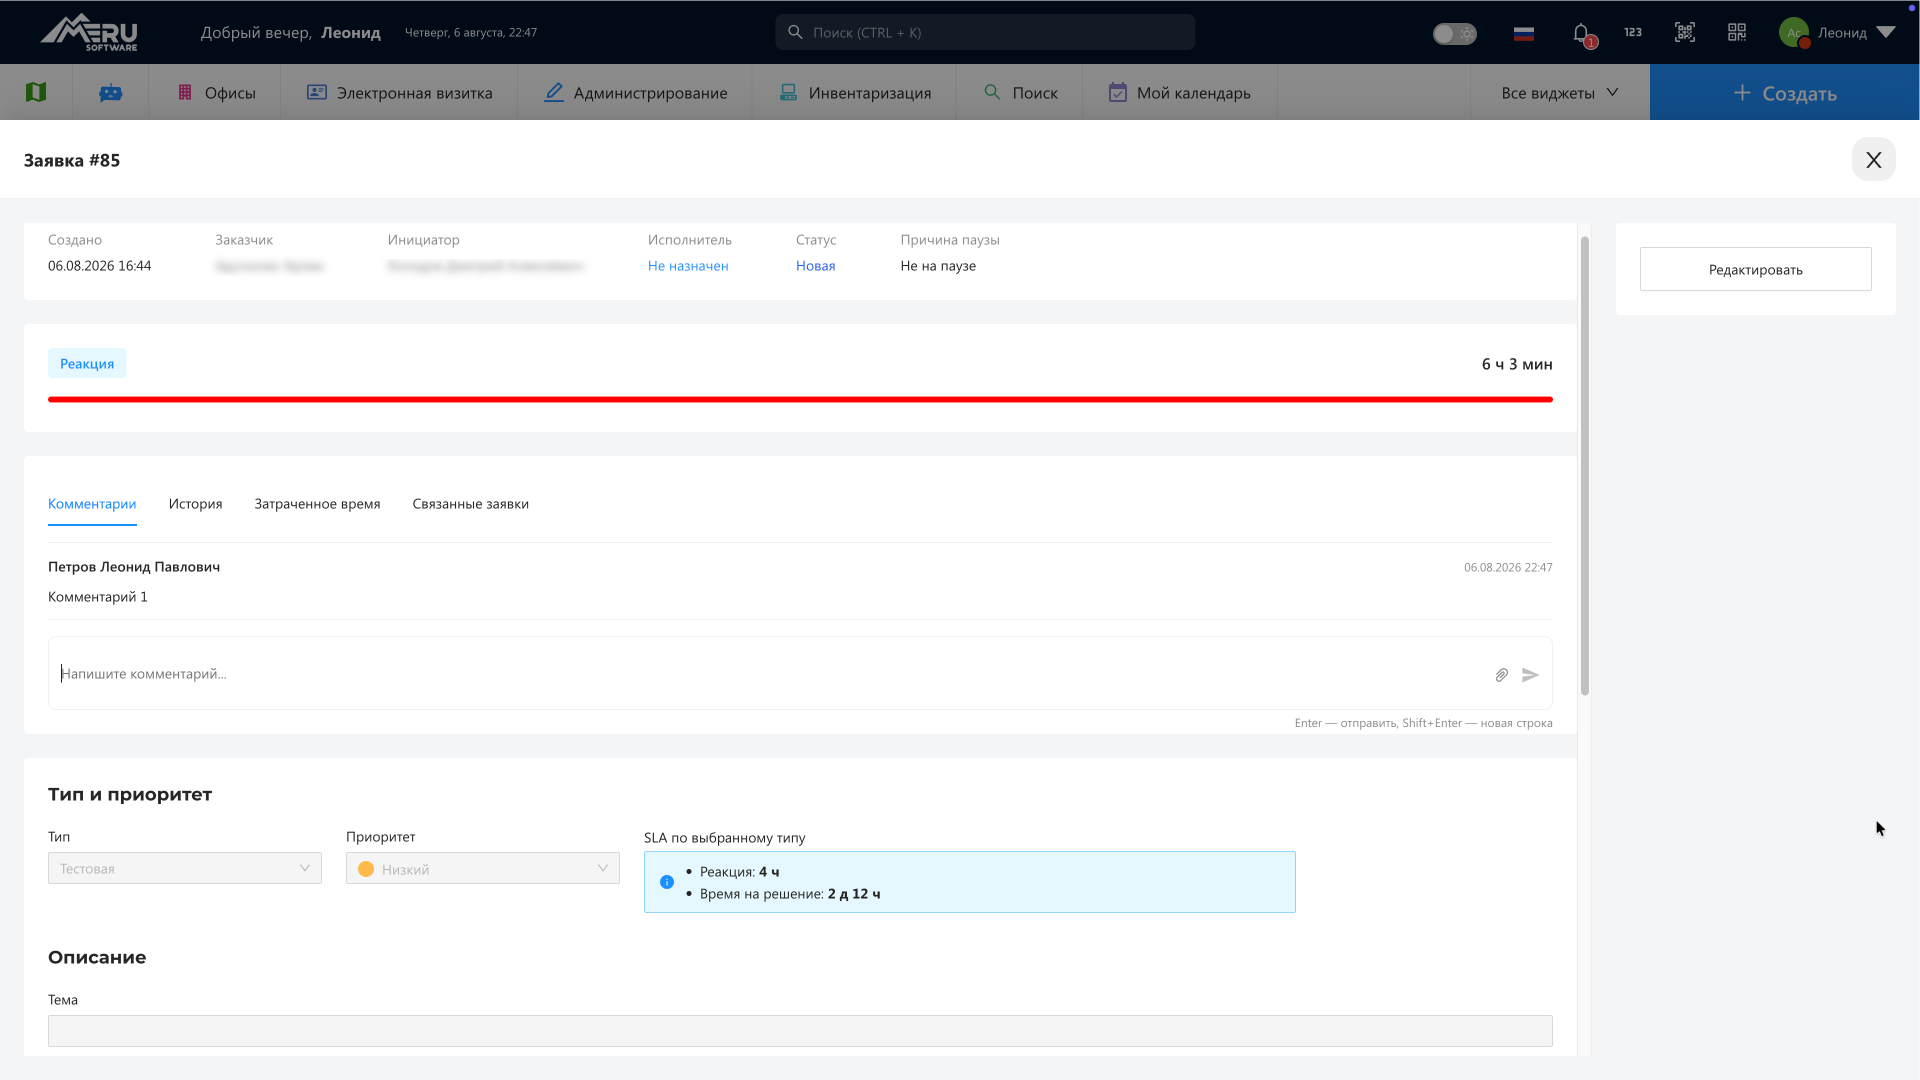Click the 06.08.2026 22:47 comment timestamp
Viewport: 1920px width, 1080px height.
[x=1508, y=567]
